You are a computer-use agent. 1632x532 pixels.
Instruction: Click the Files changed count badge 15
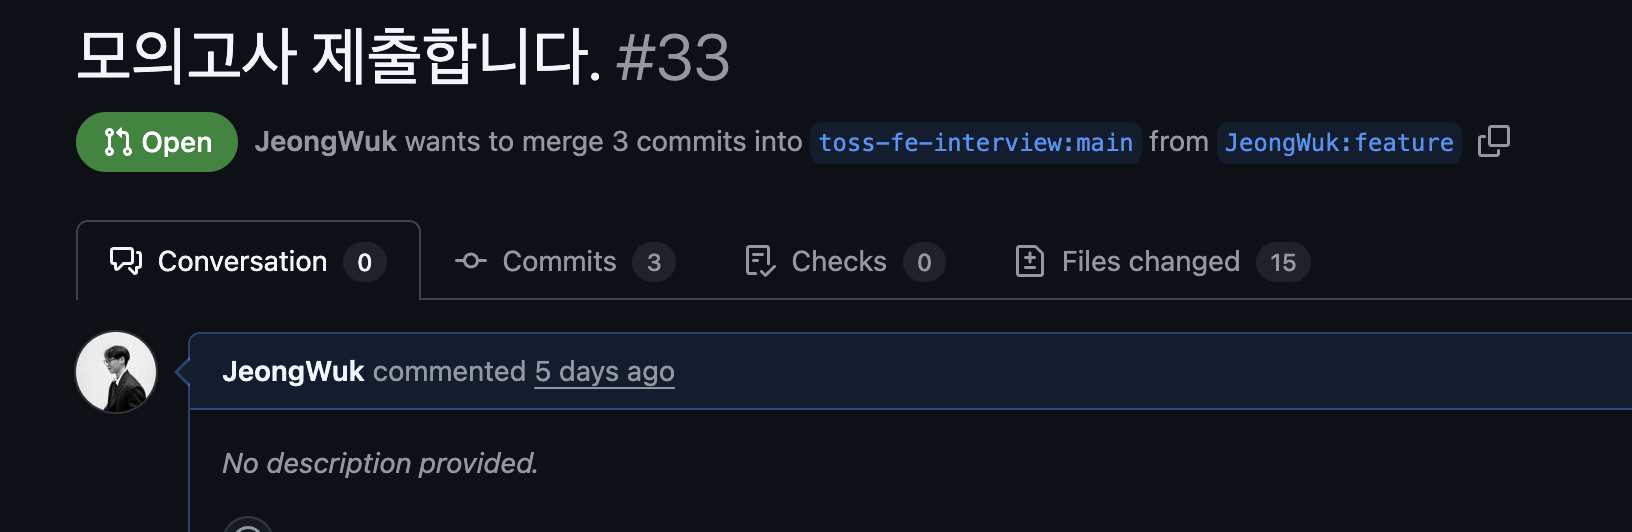click(x=1283, y=262)
